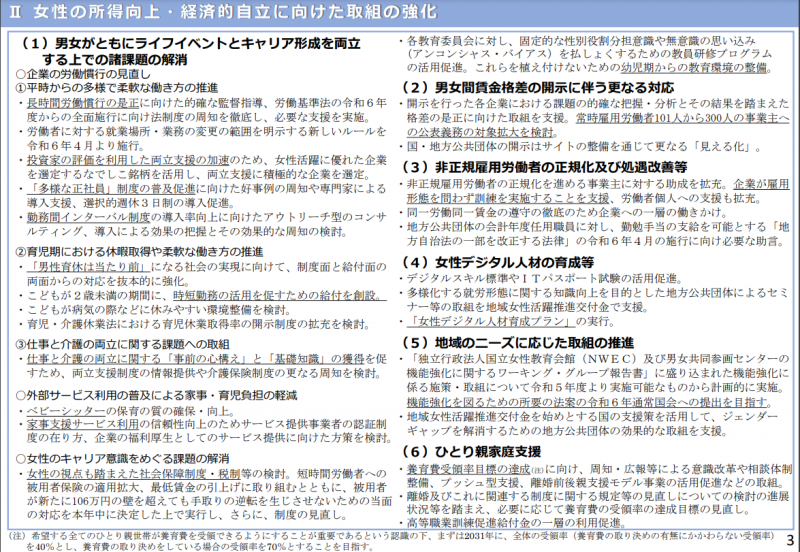Image resolution: width=800 pixels, height=552 pixels.
Task: Open the underlined 長時間労働慣行の是正 text
Action: (83, 102)
